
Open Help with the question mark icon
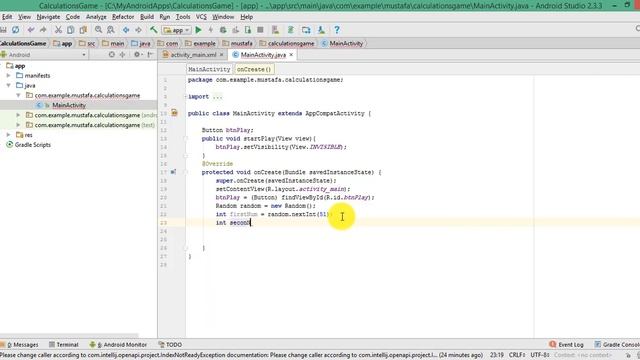337,30
